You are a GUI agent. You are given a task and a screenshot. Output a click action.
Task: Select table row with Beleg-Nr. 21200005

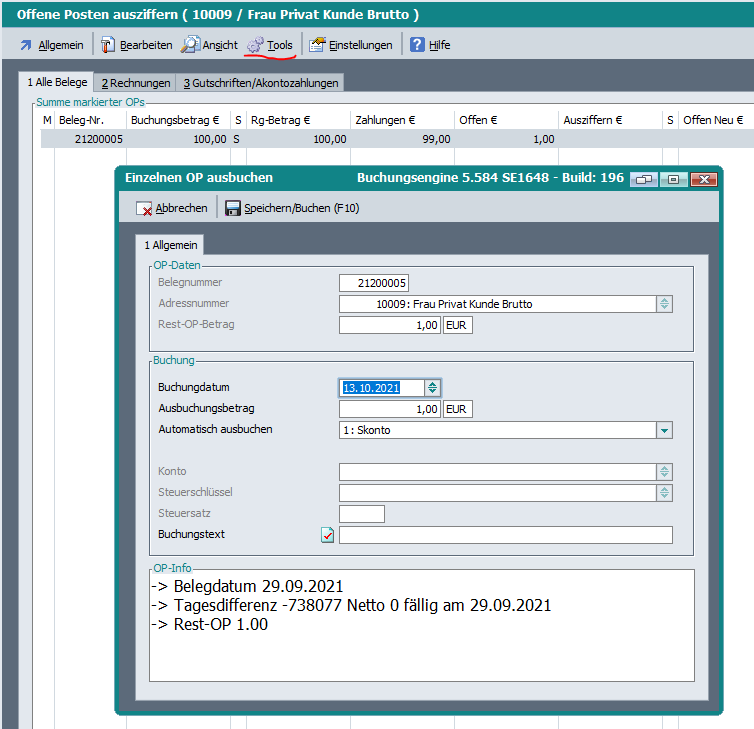[100, 139]
